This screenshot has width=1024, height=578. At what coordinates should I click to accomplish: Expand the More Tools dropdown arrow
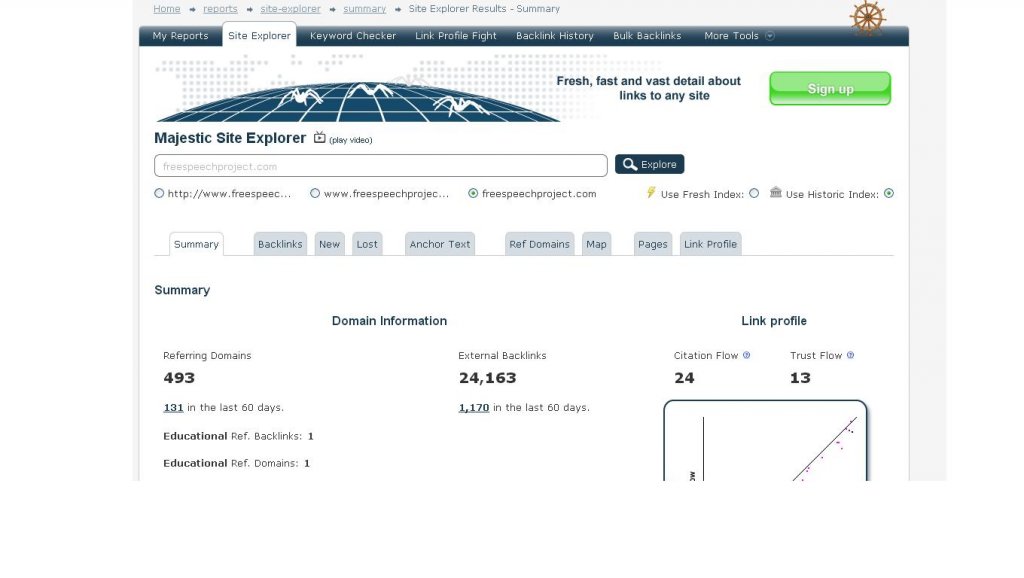(x=770, y=36)
